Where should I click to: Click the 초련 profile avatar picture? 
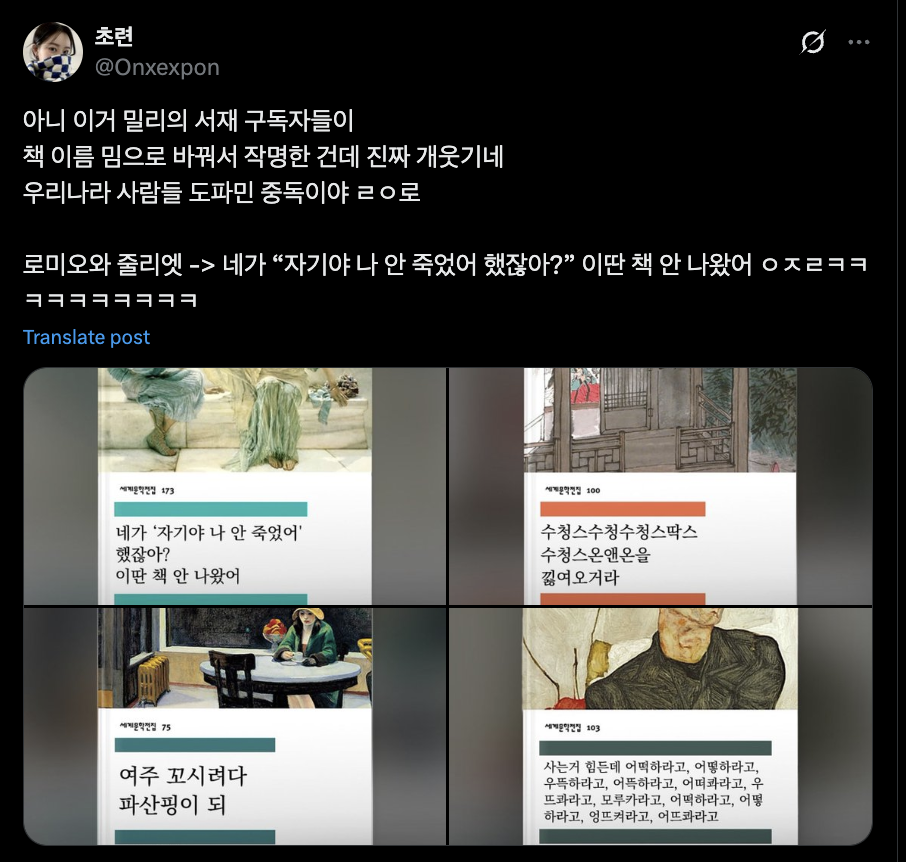[x=53, y=52]
